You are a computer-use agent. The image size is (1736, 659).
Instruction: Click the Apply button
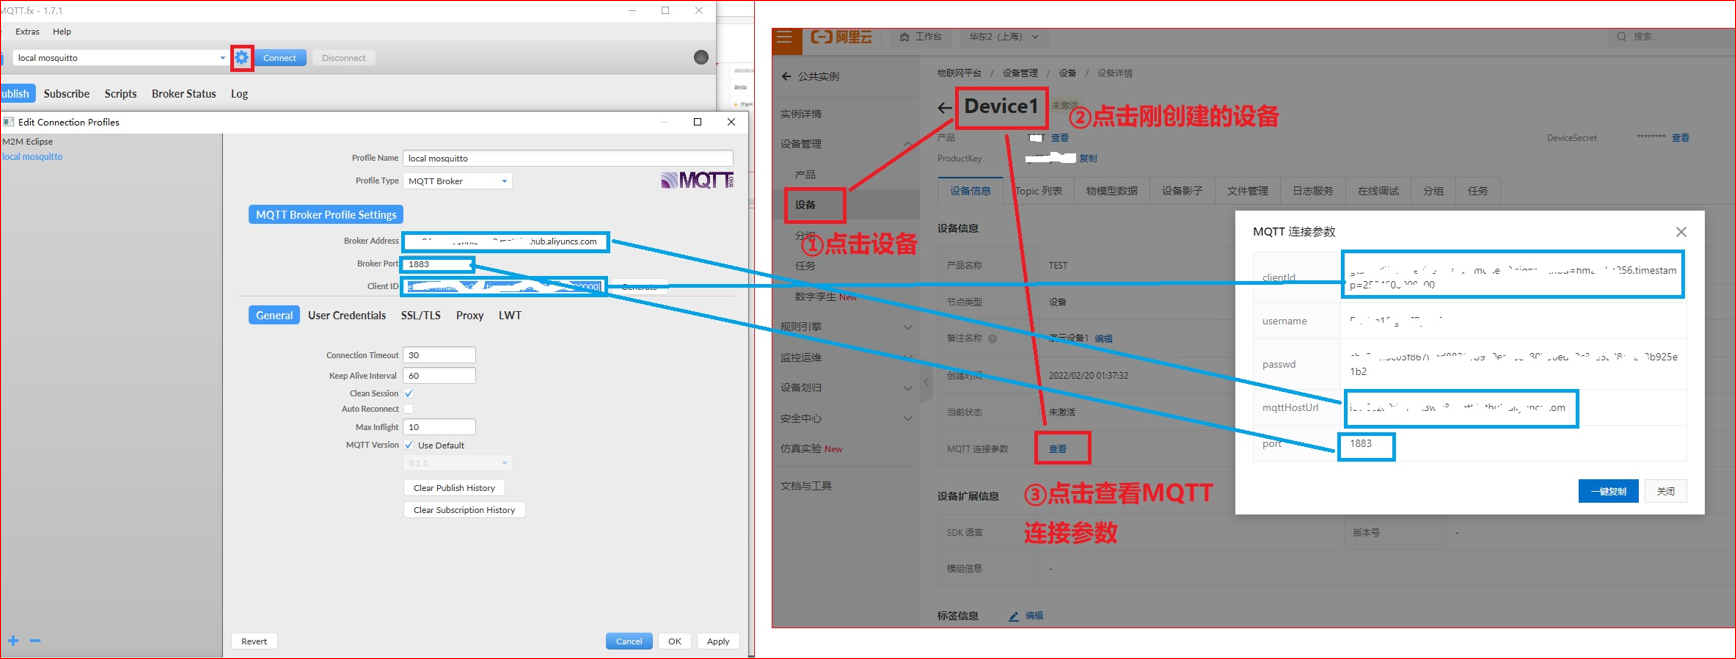tap(718, 641)
